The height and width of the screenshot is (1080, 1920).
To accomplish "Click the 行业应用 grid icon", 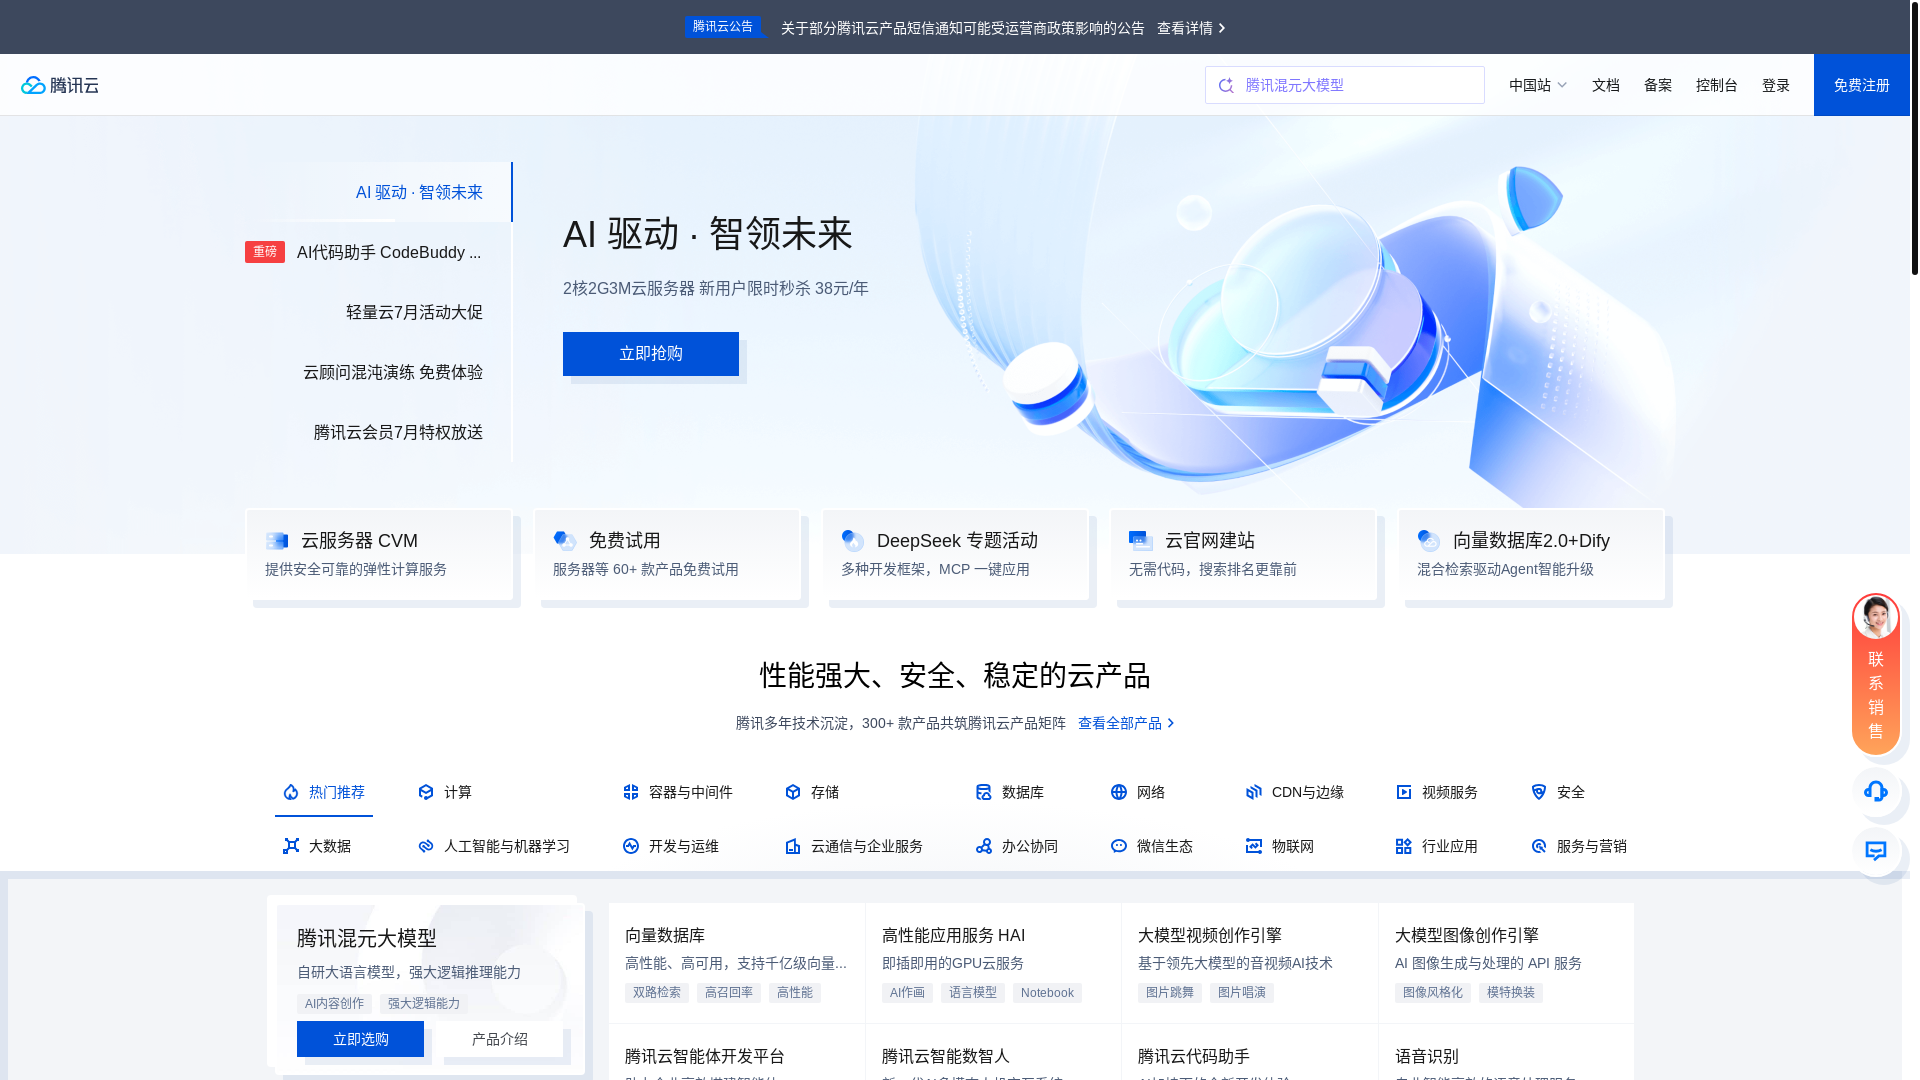I will click(1404, 846).
